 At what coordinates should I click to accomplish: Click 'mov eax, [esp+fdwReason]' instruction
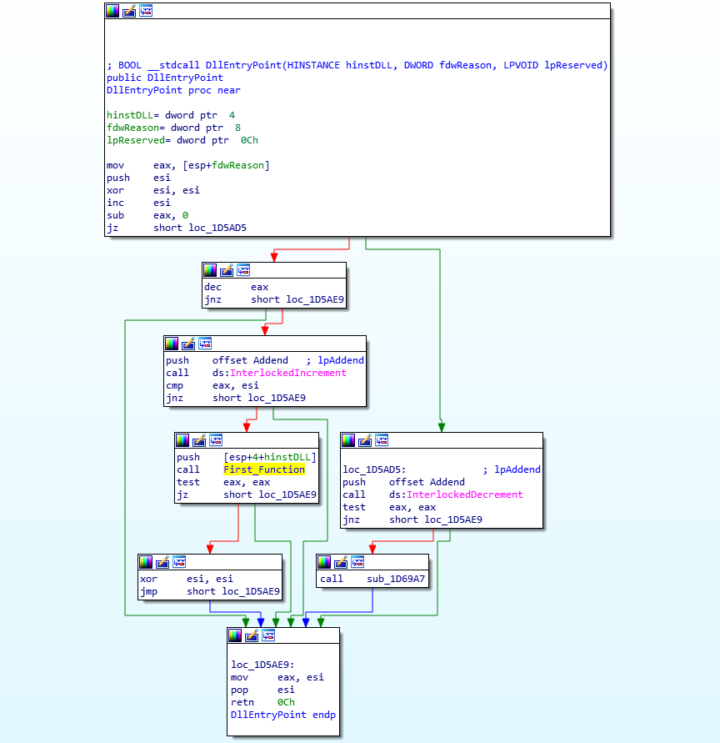(x=188, y=165)
